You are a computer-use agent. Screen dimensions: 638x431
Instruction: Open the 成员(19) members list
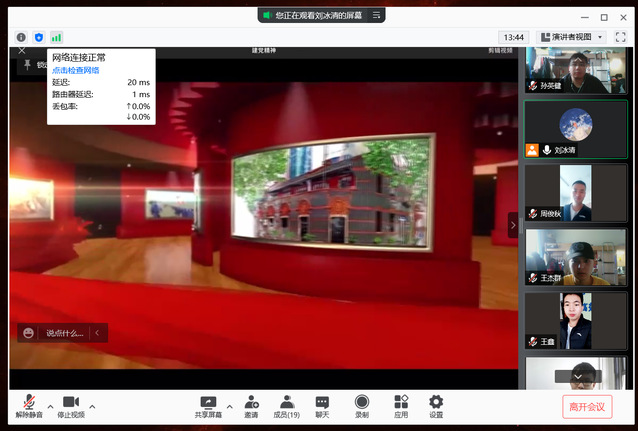click(286, 403)
